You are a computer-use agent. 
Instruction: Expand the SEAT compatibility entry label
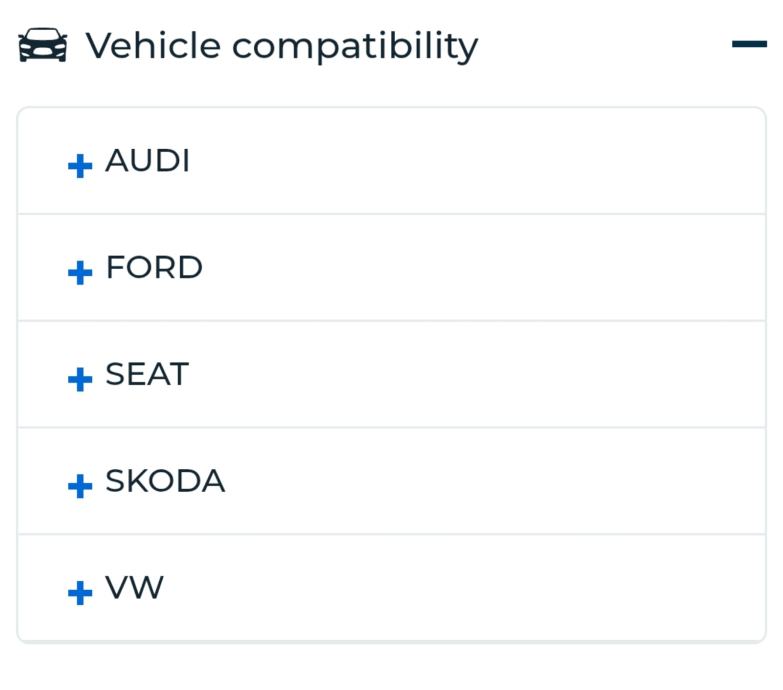coord(147,375)
